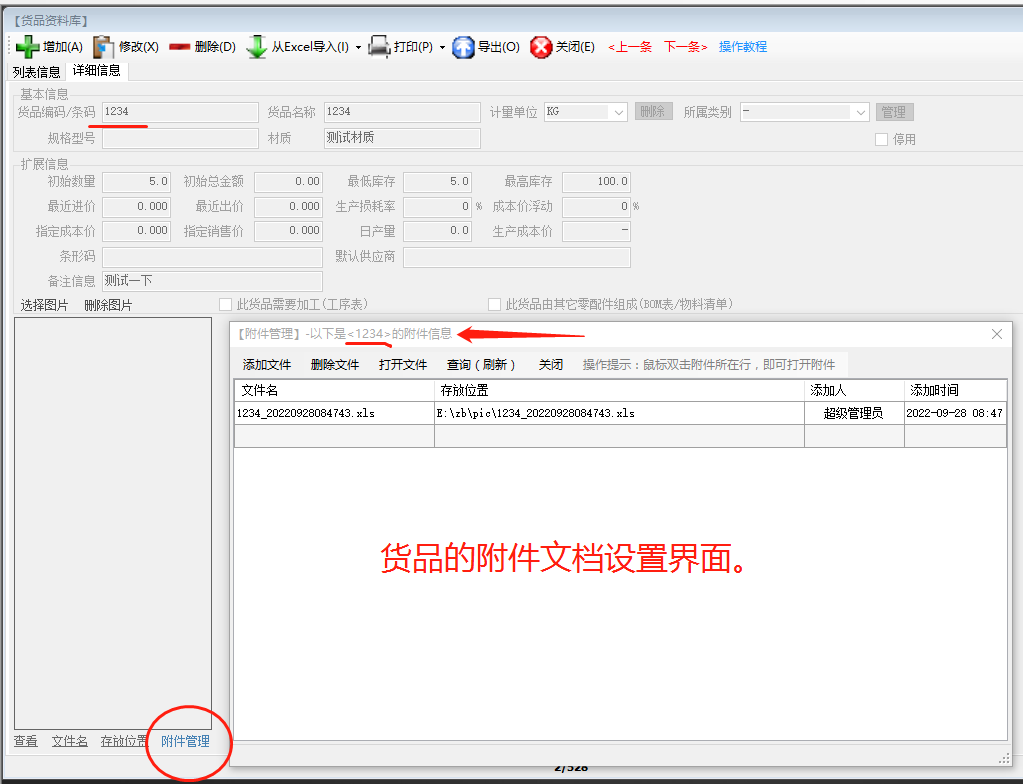The image size is (1023, 784).
Task: Click the 关闭(E) red close icon
Action: 539,46
